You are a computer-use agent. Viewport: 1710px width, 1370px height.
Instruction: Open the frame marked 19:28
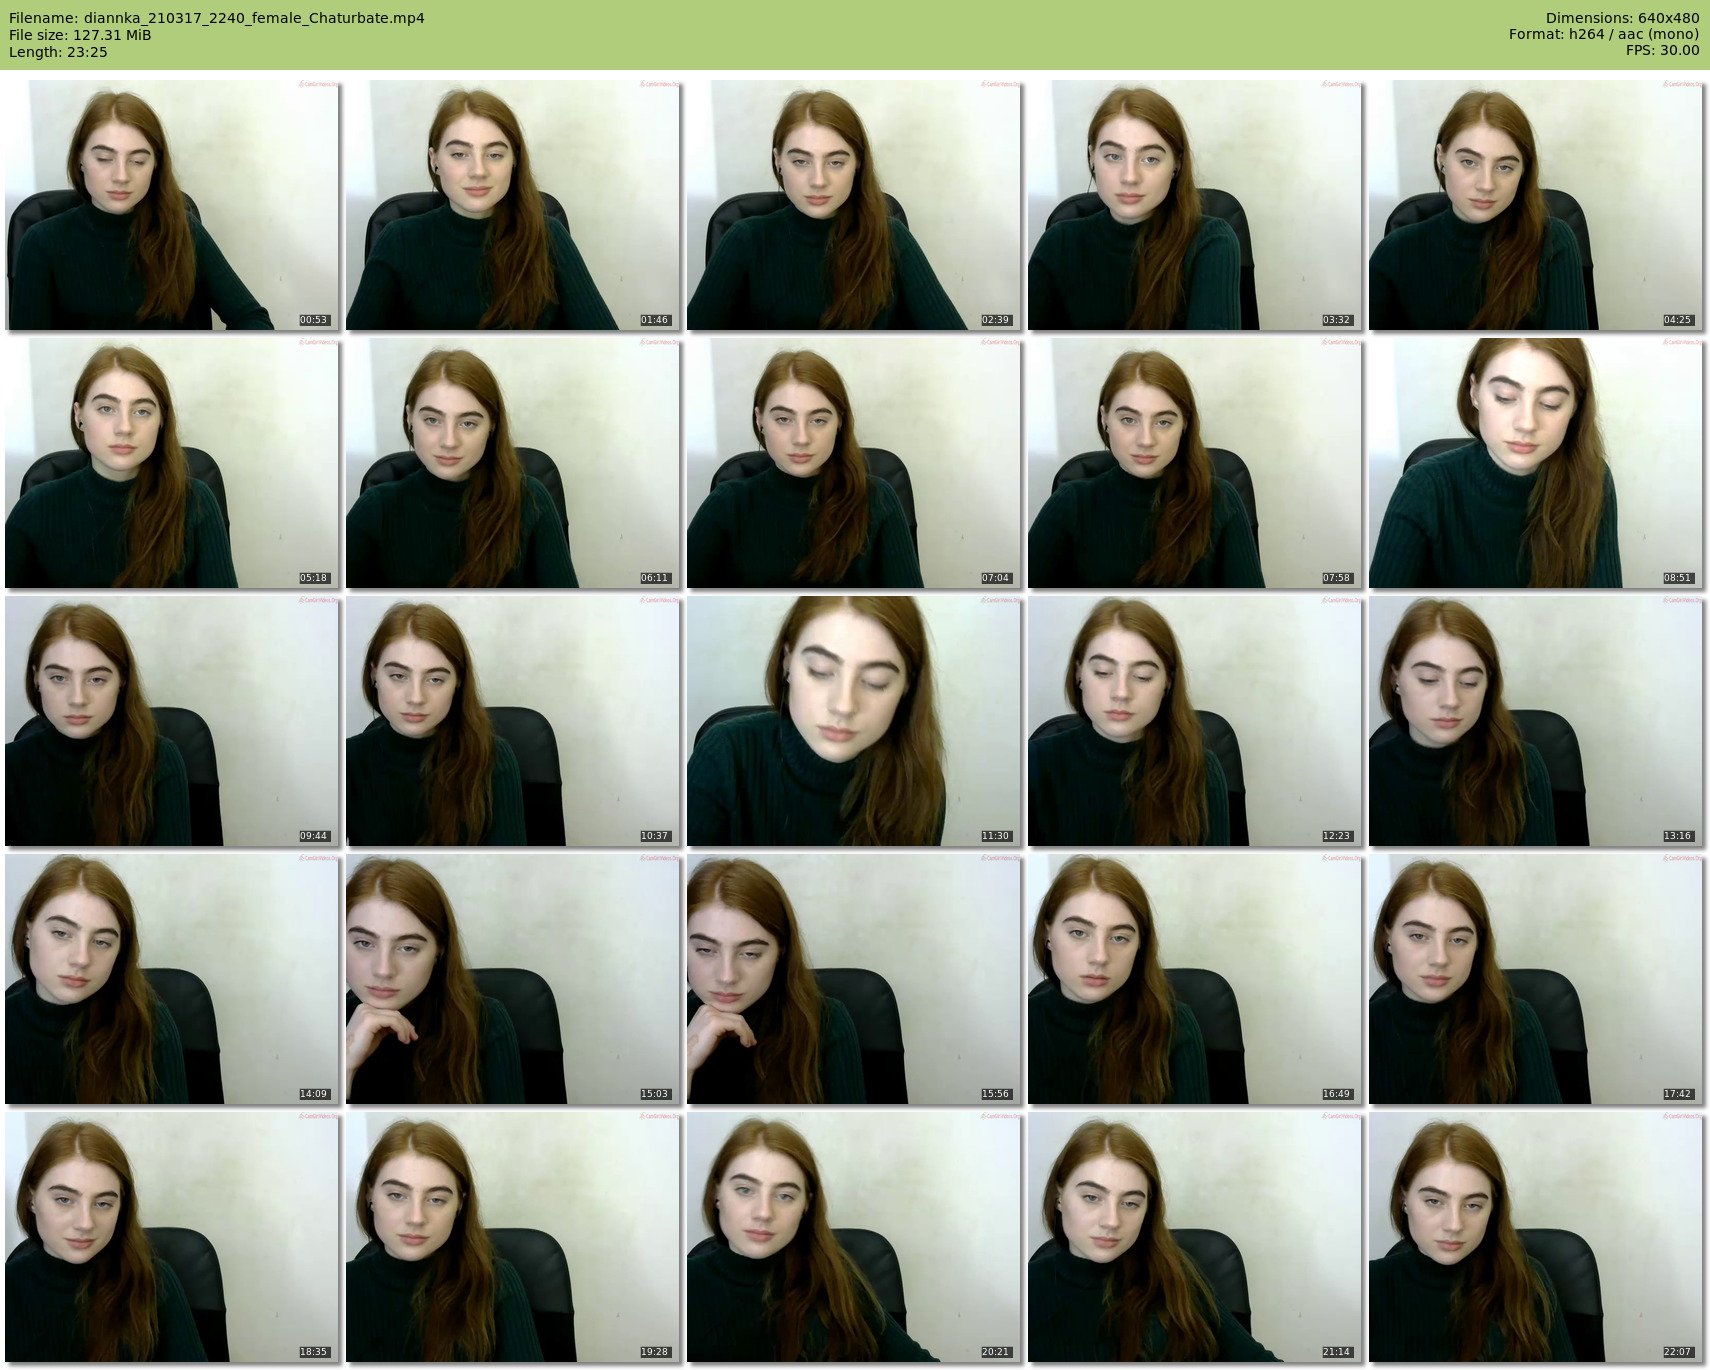coord(513,1237)
